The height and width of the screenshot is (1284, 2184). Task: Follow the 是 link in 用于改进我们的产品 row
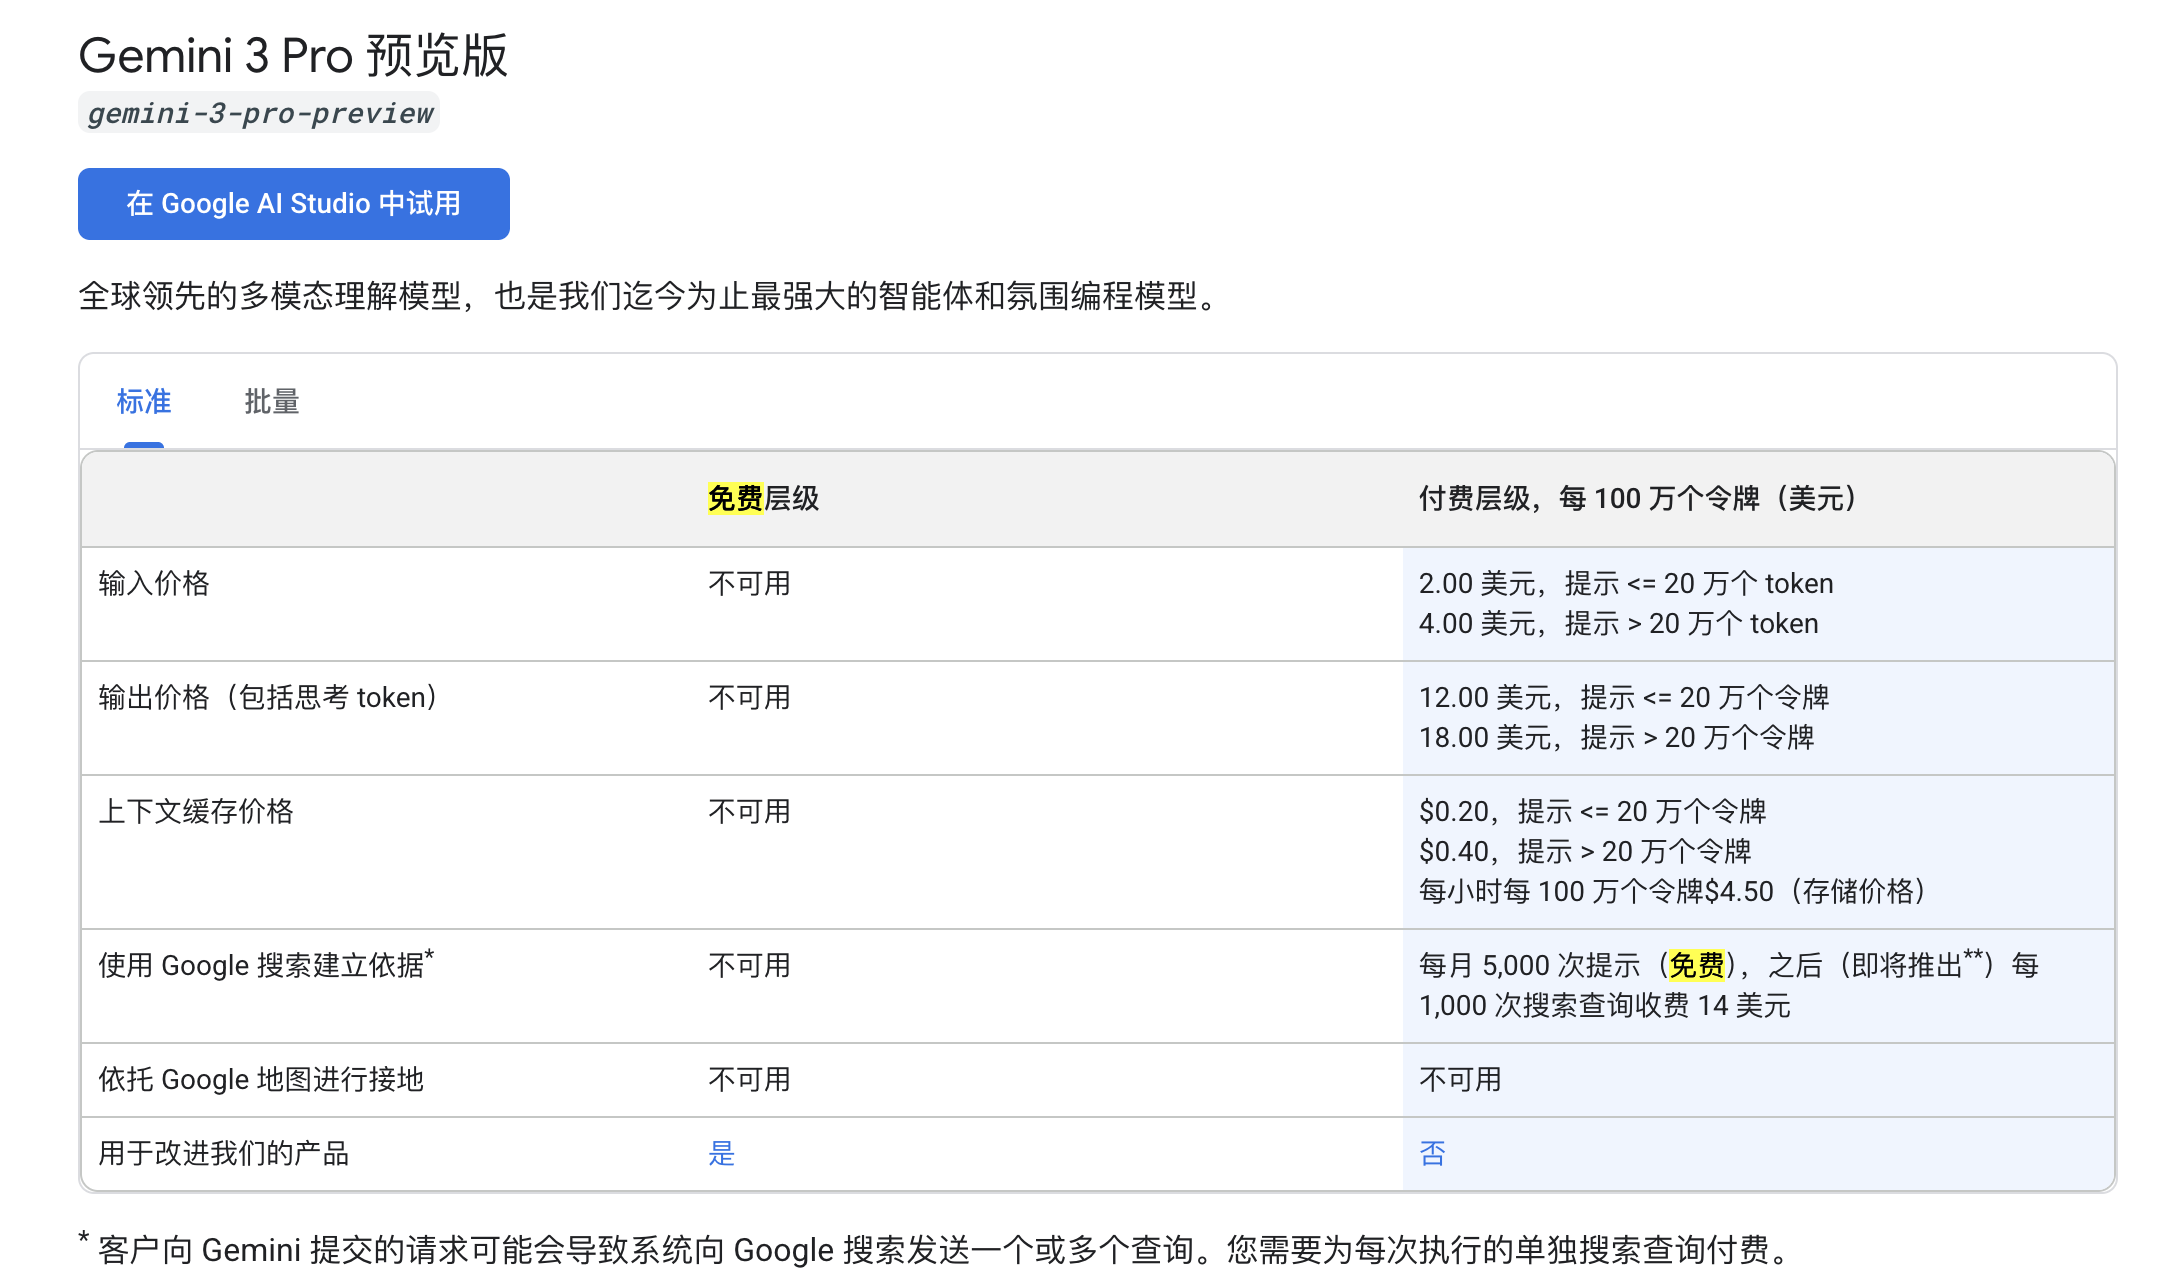tap(722, 1154)
